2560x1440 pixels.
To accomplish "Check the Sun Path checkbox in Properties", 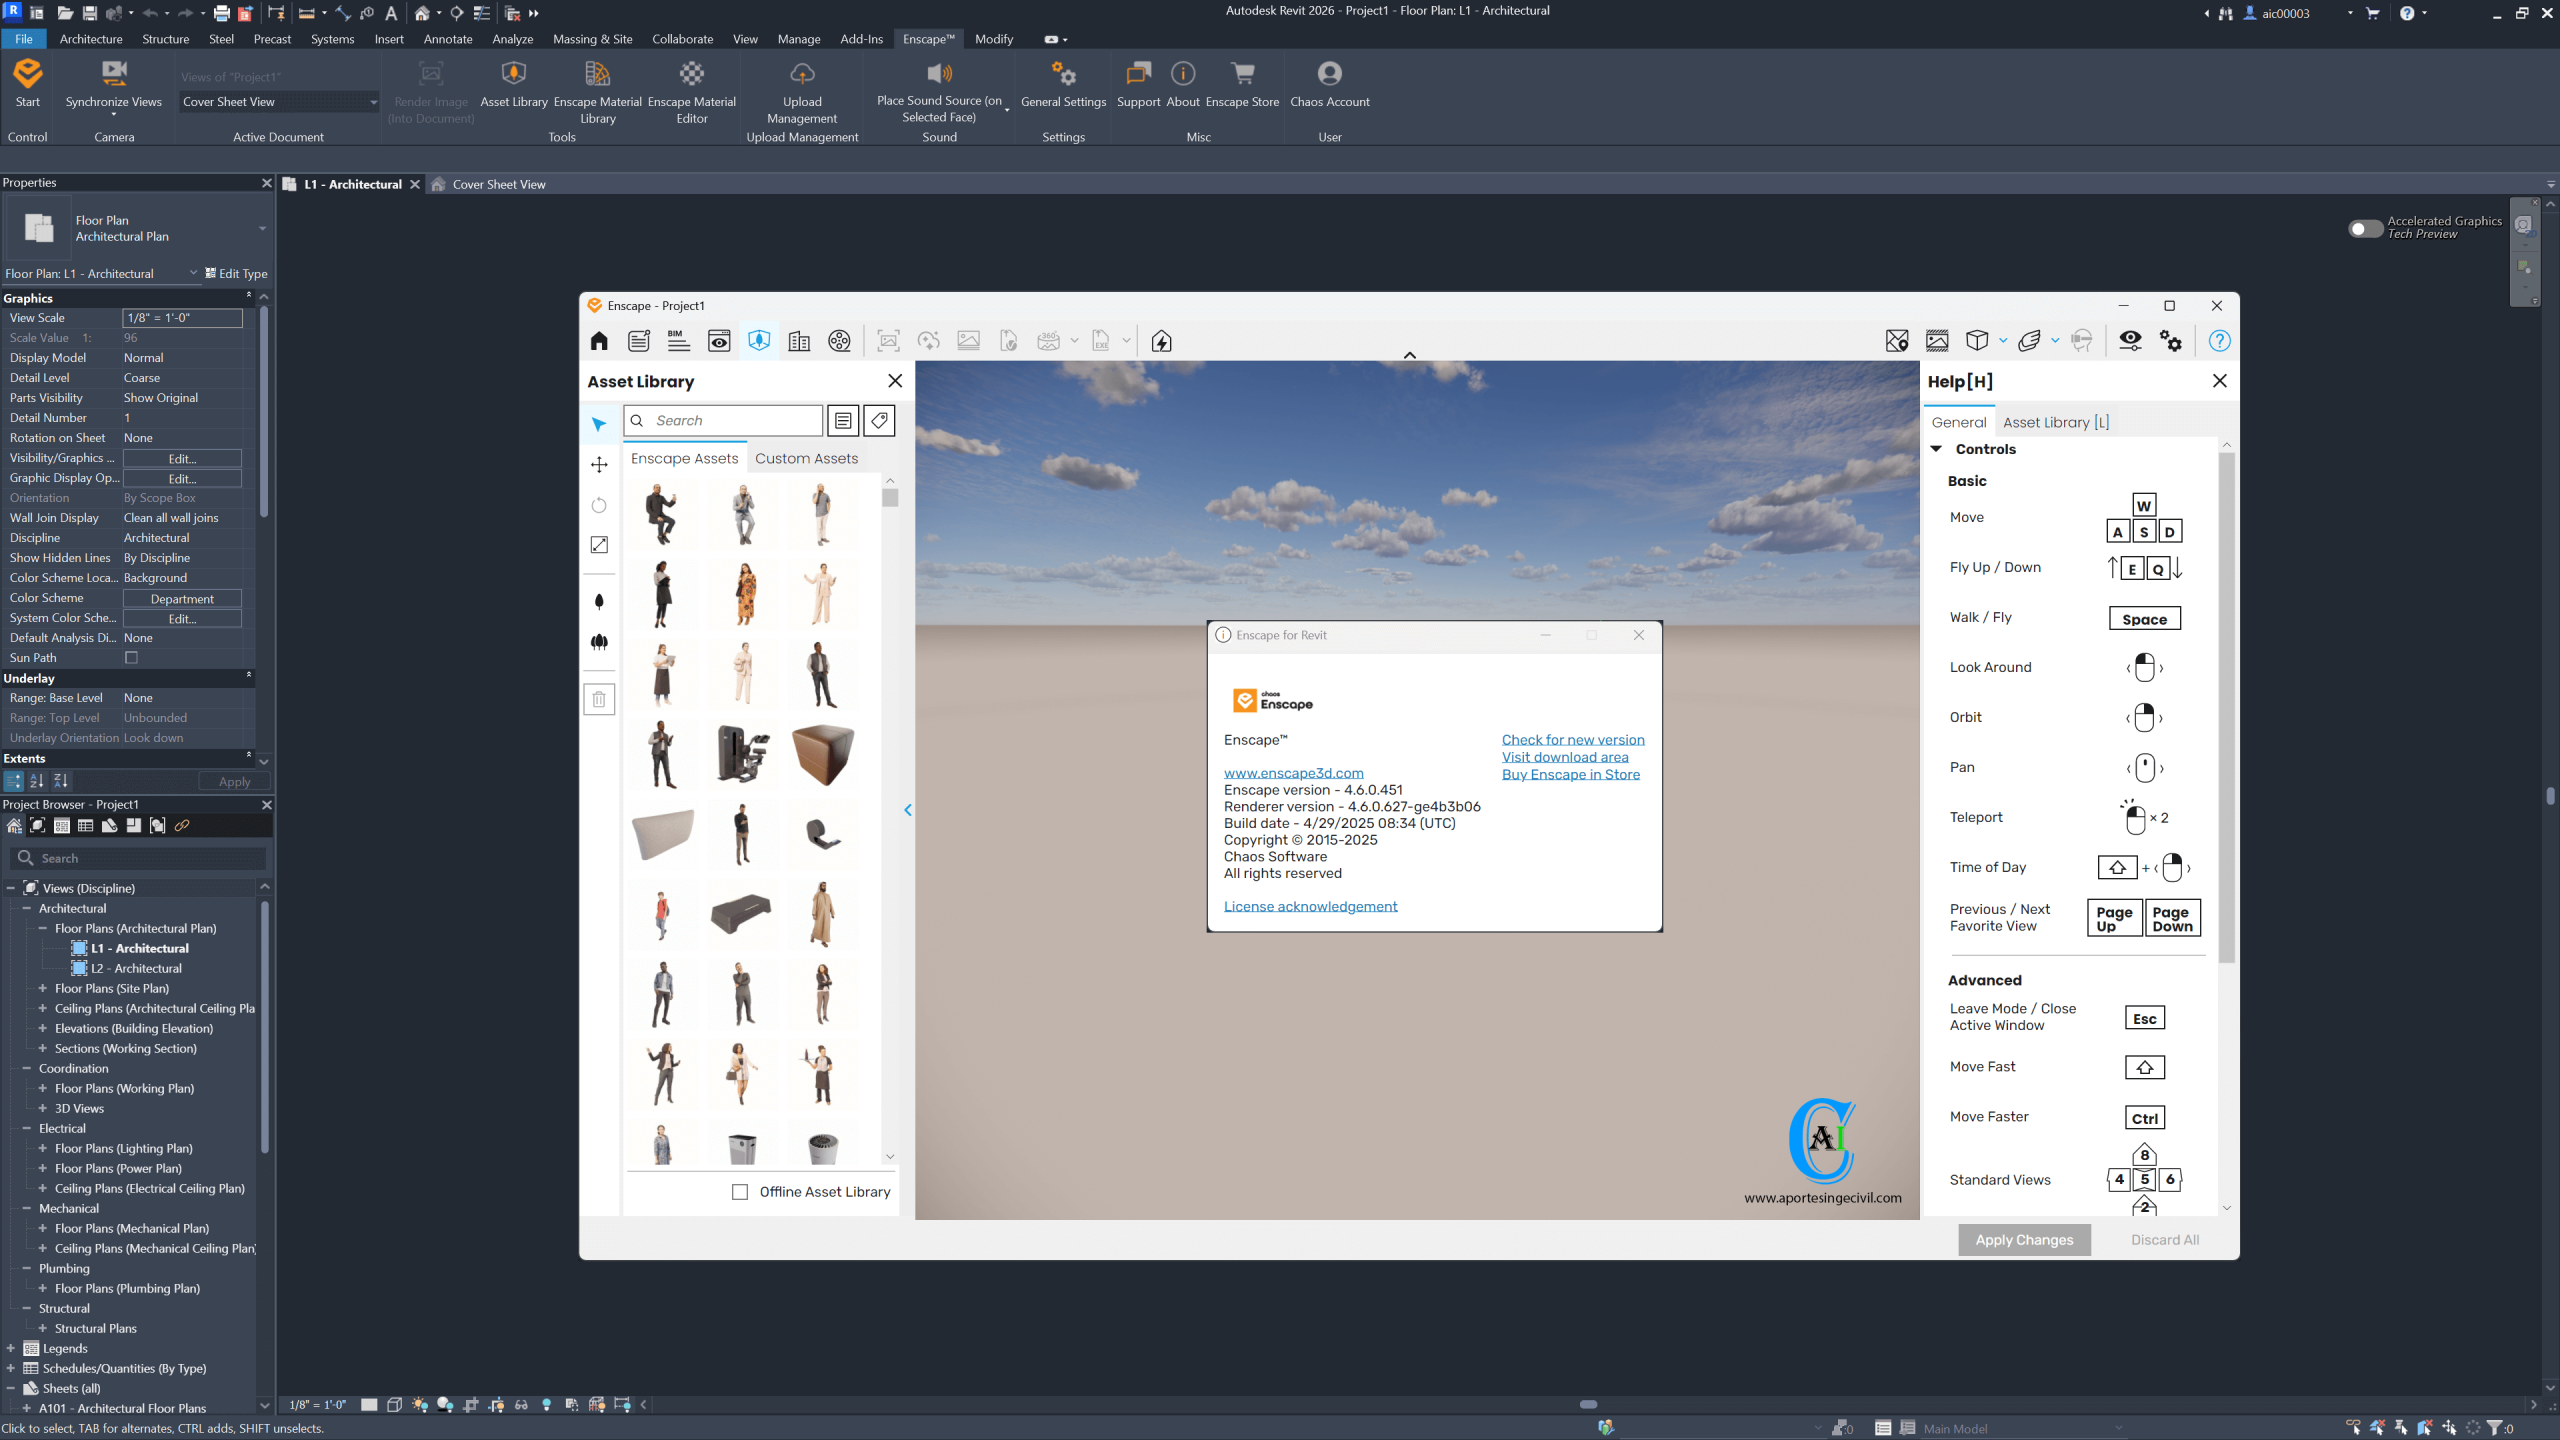I will 131,658.
